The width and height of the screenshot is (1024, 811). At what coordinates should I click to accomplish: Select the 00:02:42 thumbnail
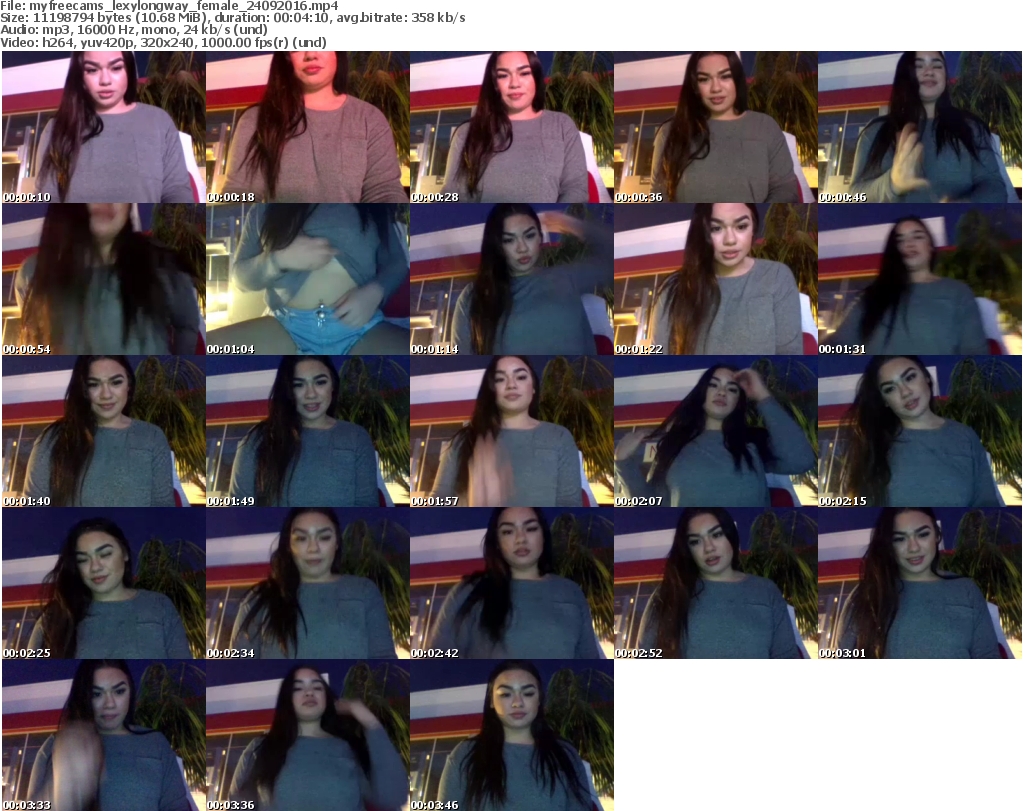pyautogui.click(x=512, y=582)
